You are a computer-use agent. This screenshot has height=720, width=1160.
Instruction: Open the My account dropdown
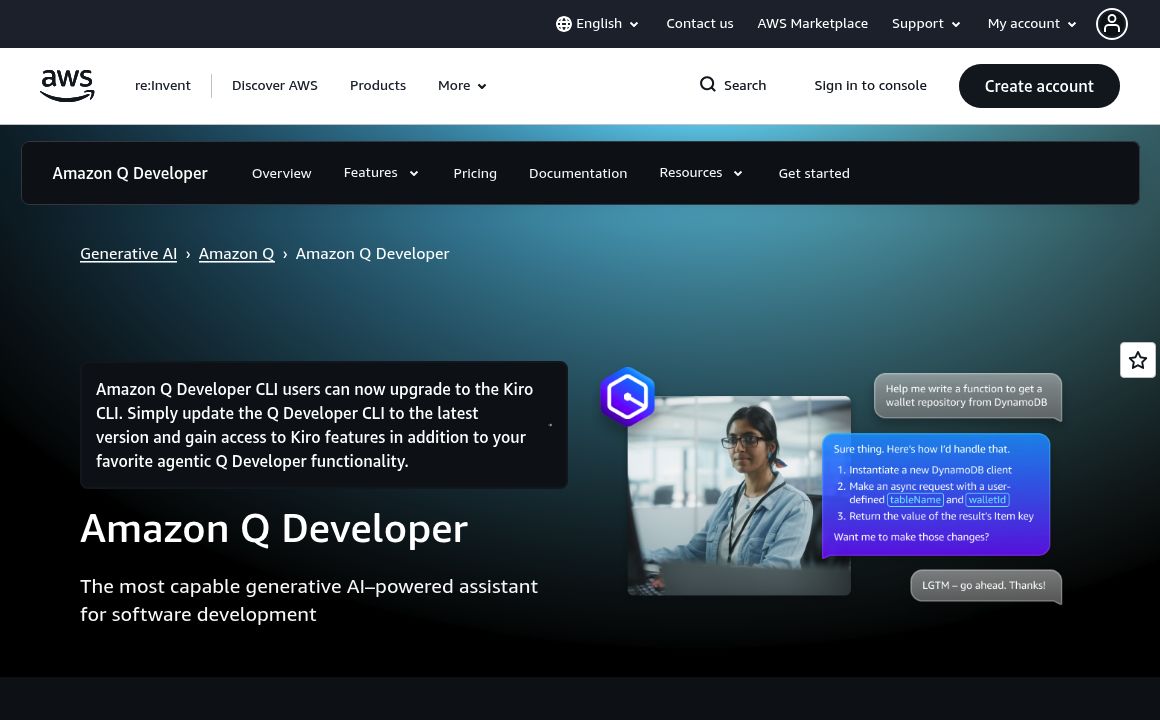pyautogui.click(x=1031, y=23)
